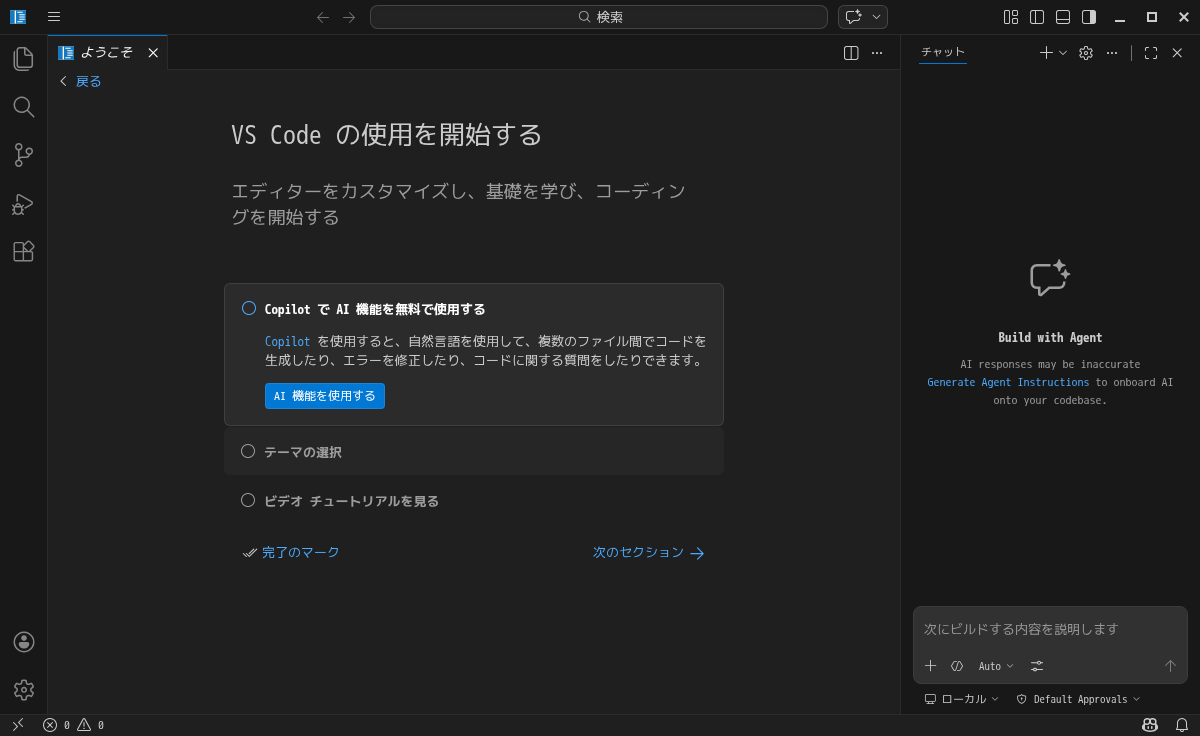Viewport: 1200px width, 736px height.
Task: Open chat settings gear icon
Action: point(1086,53)
